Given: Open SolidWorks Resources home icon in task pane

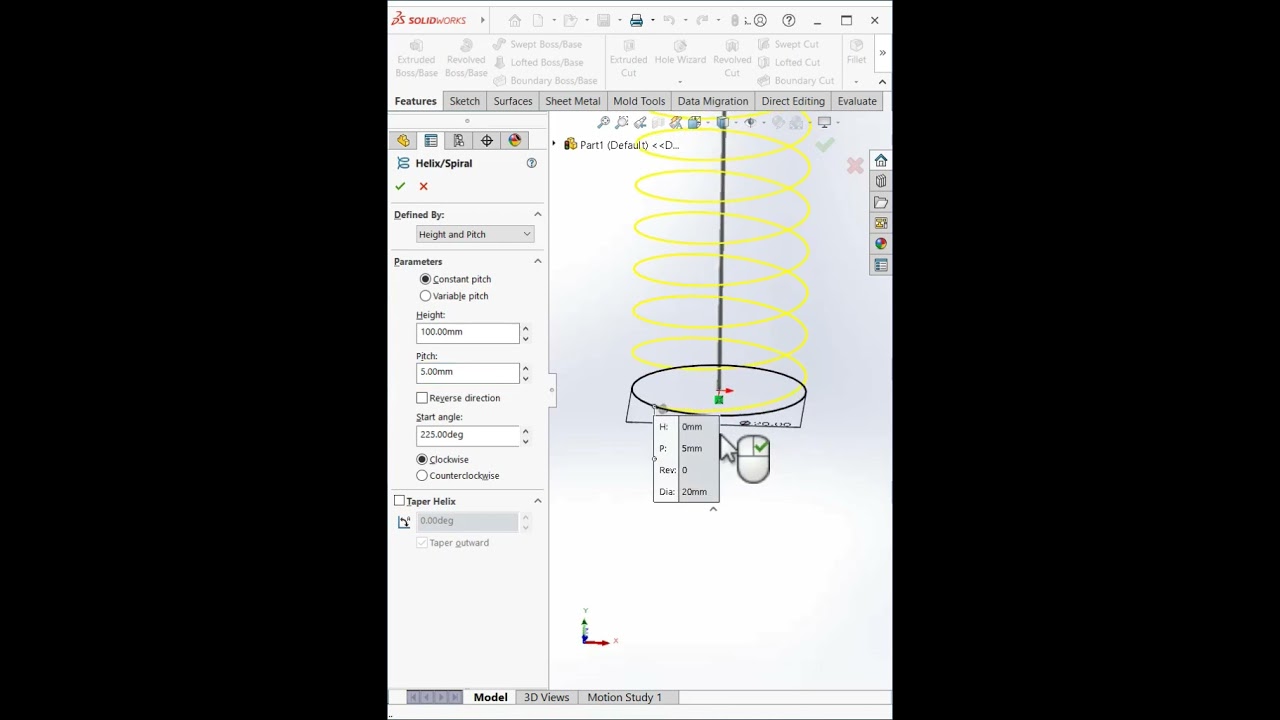Looking at the screenshot, I should [x=881, y=161].
